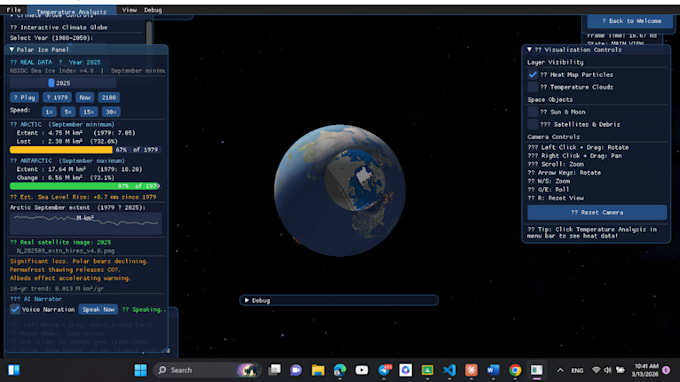The image size is (680, 382).
Task: Show hidden system tray icons
Action: coord(560,370)
